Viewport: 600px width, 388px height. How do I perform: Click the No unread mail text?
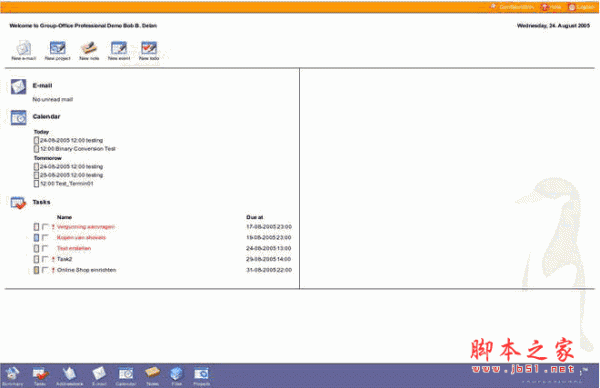[x=52, y=99]
